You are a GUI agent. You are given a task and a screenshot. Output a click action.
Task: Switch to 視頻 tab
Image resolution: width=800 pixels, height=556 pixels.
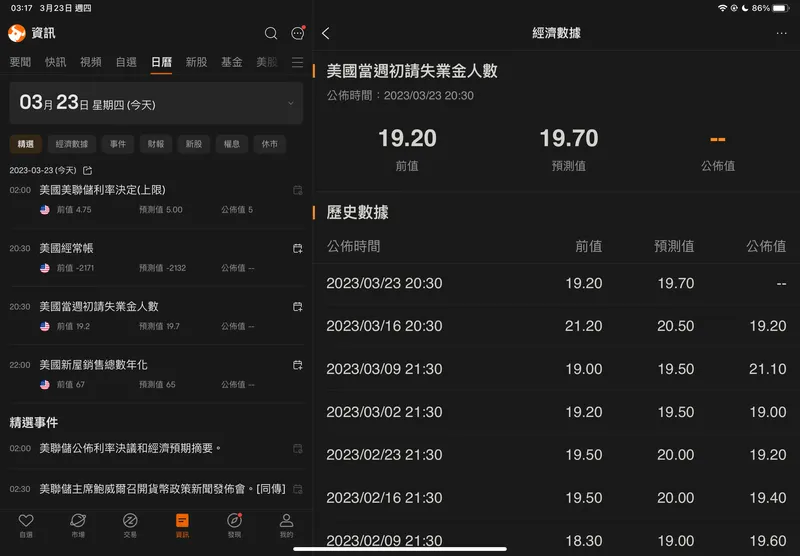tap(91, 62)
